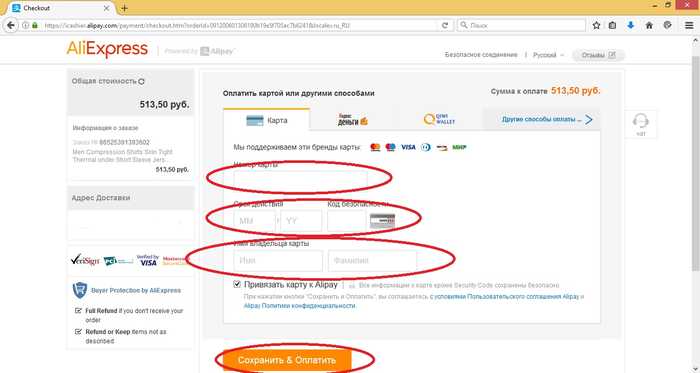Click the card number input field
The height and width of the screenshot is (373, 700).
coord(300,180)
